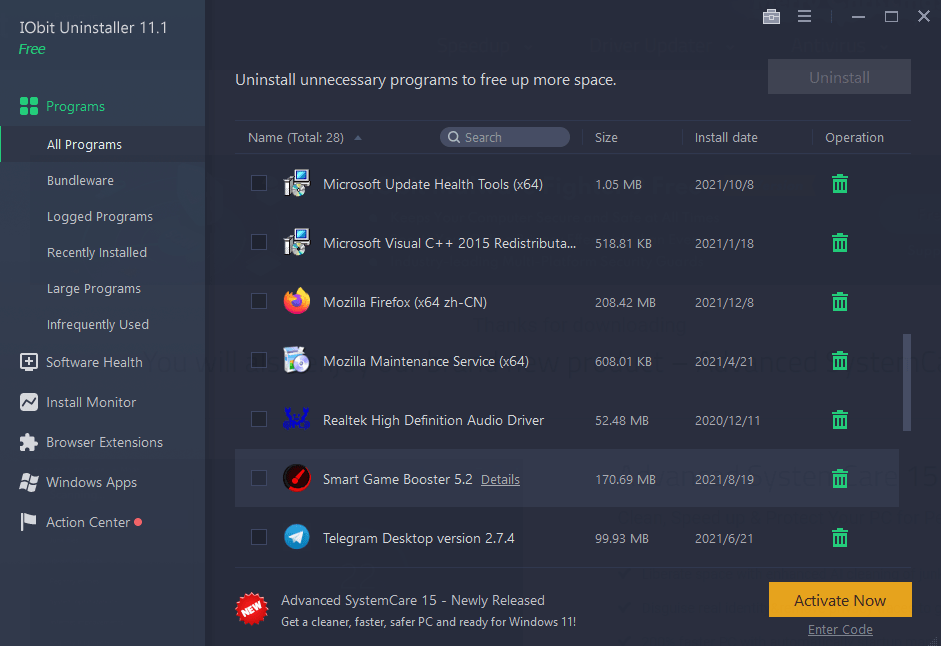Click the Mozilla Firefox program icon
Image resolution: width=941 pixels, height=646 pixels.
296,301
